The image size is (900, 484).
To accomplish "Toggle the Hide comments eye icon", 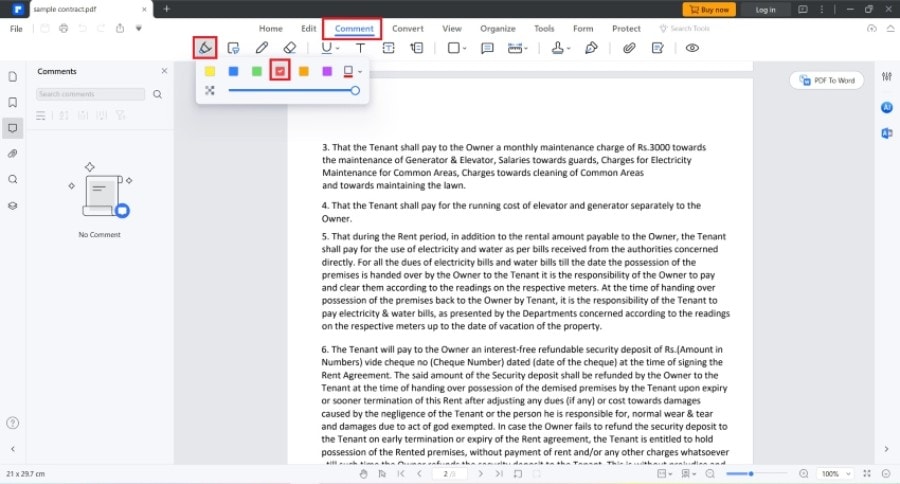I will 692,48.
